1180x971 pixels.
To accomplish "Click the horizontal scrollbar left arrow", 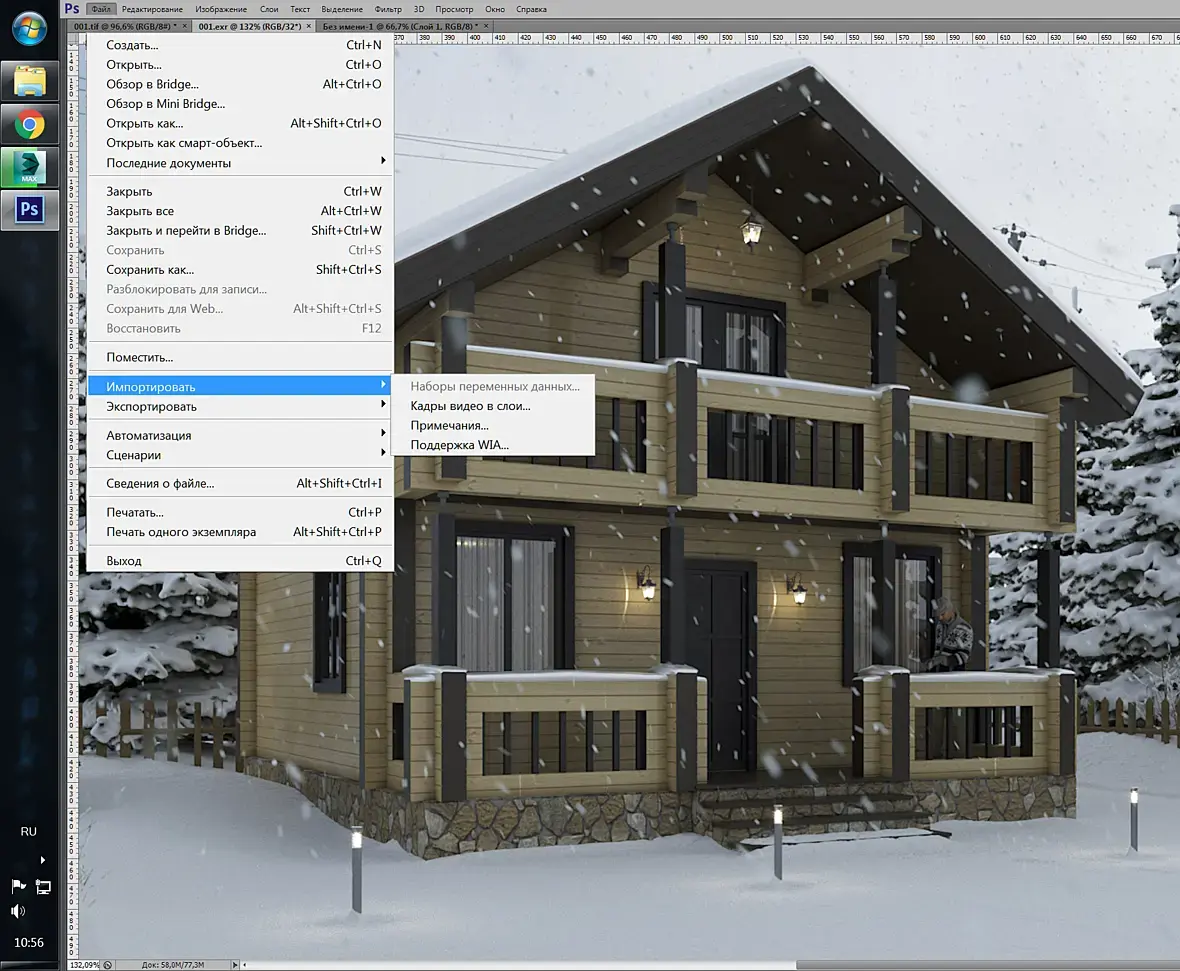I will (x=244, y=965).
